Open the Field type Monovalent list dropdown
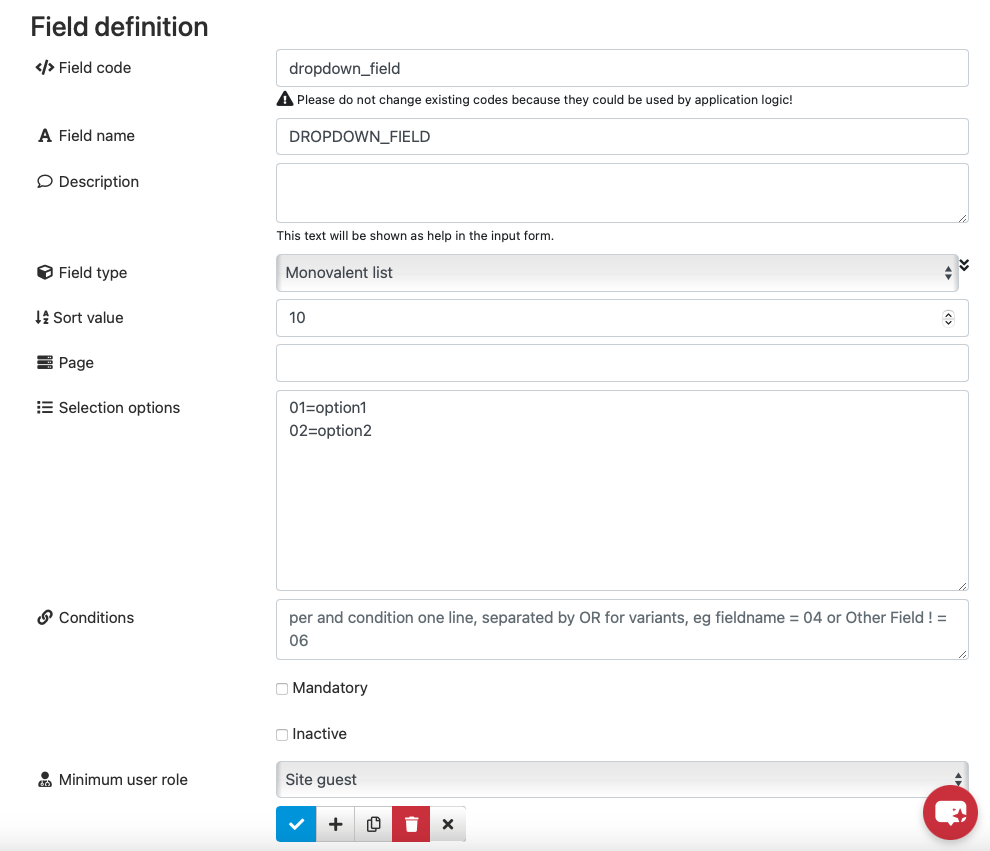This screenshot has width=990, height=851. coord(617,273)
